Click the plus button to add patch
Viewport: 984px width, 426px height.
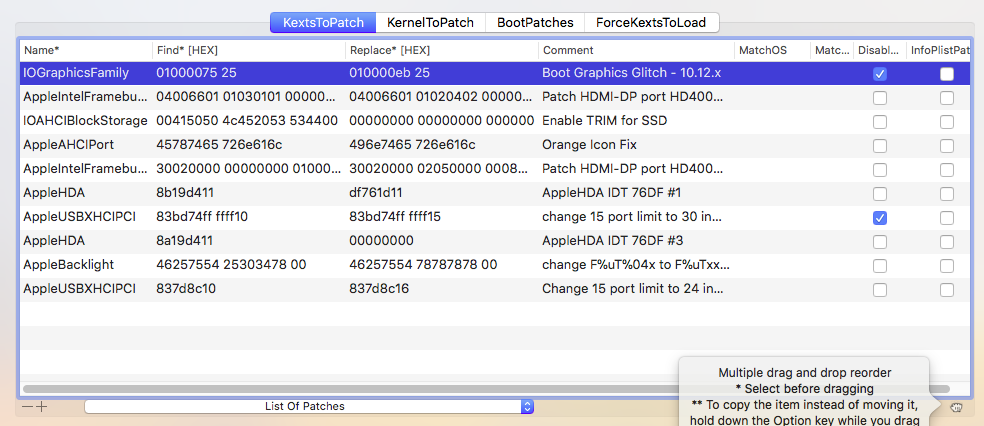pyautogui.click(x=42, y=407)
